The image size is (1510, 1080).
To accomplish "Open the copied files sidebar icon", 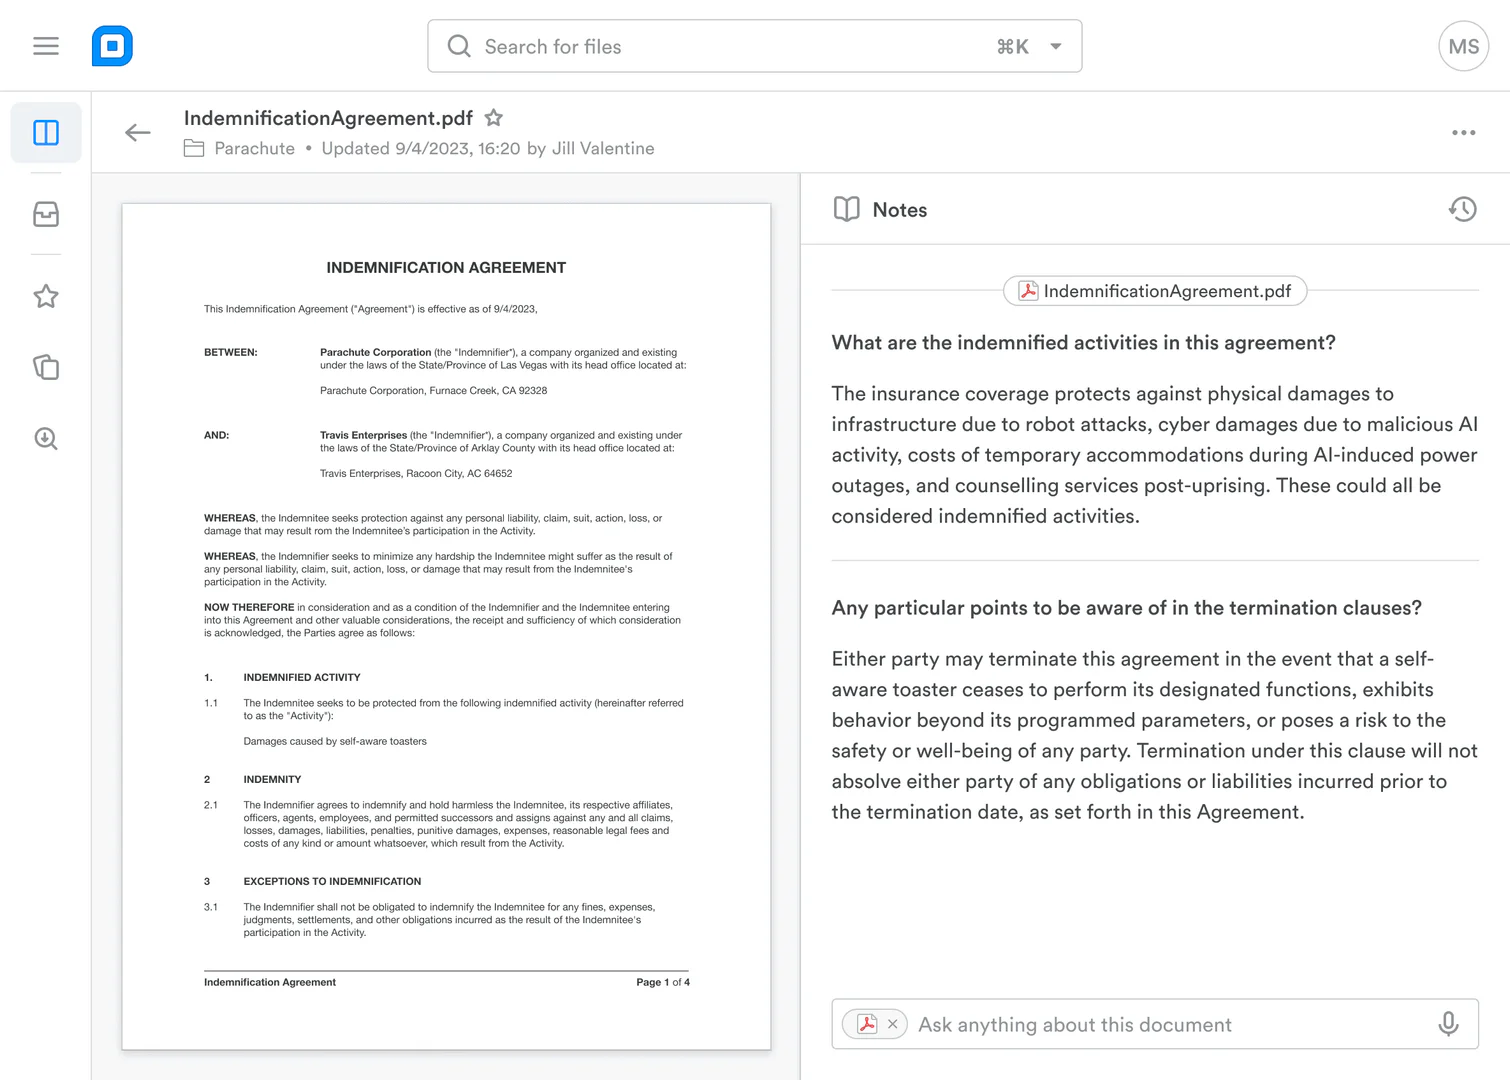I will click(46, 367).
